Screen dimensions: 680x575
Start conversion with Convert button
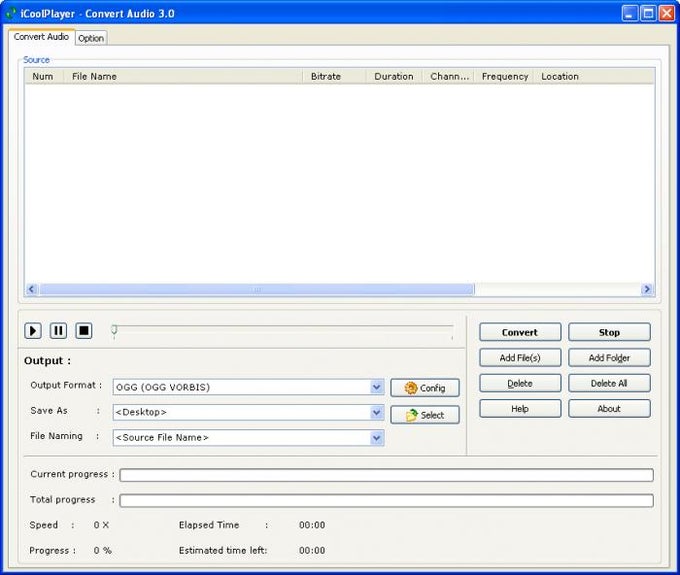tap(520, 332)
